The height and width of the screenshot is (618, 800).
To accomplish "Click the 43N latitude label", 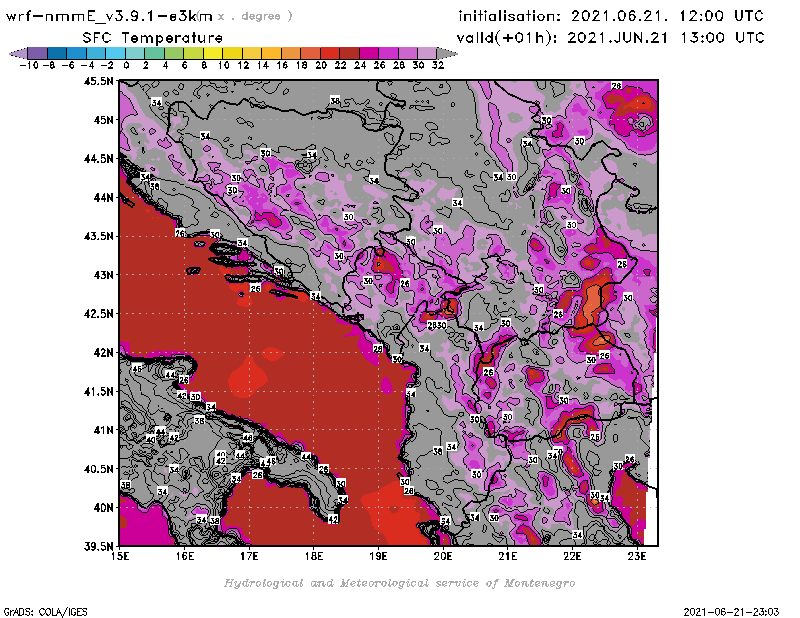I will 103,275.
